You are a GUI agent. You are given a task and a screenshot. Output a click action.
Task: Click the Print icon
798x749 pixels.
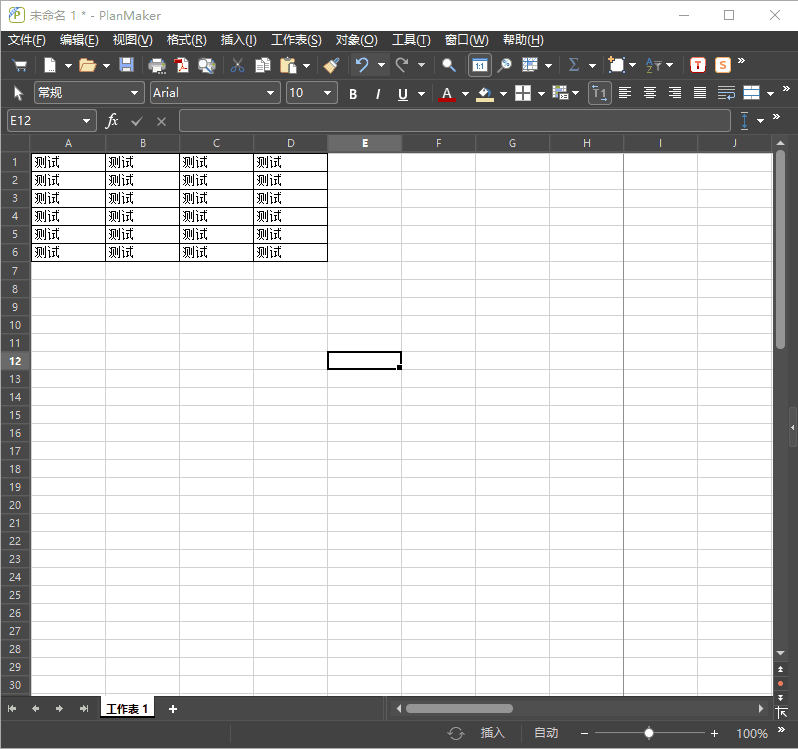coord(157,65)
